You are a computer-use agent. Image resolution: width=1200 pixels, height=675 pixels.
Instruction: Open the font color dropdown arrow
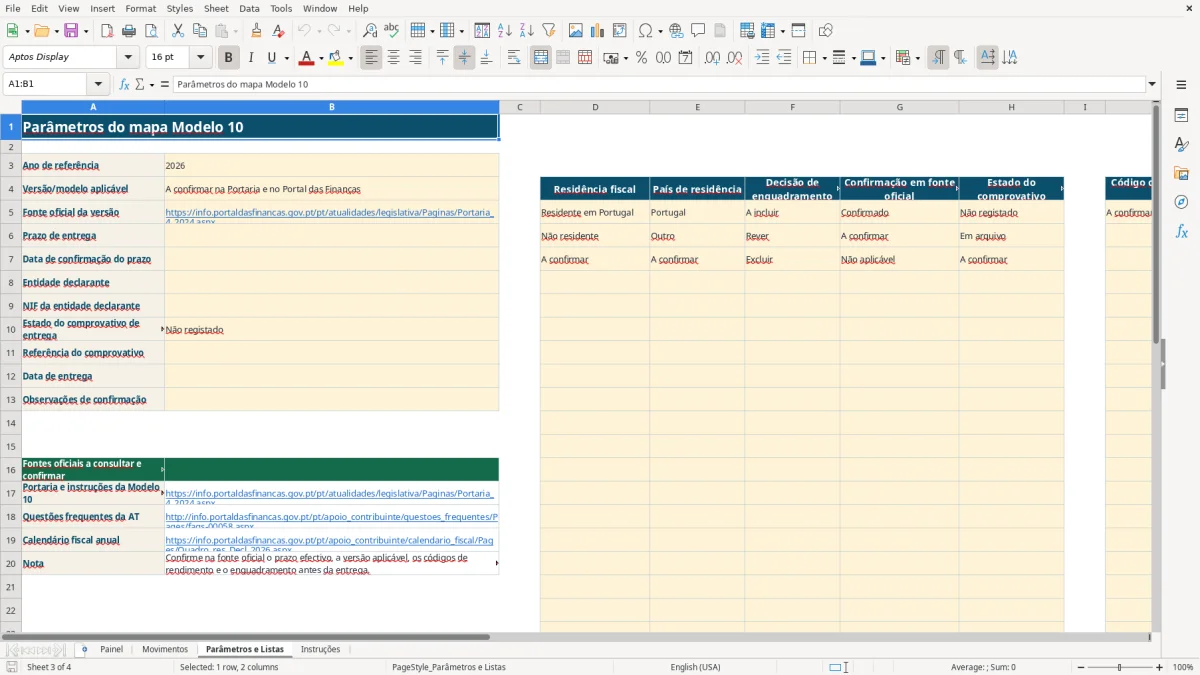(319, 58)
